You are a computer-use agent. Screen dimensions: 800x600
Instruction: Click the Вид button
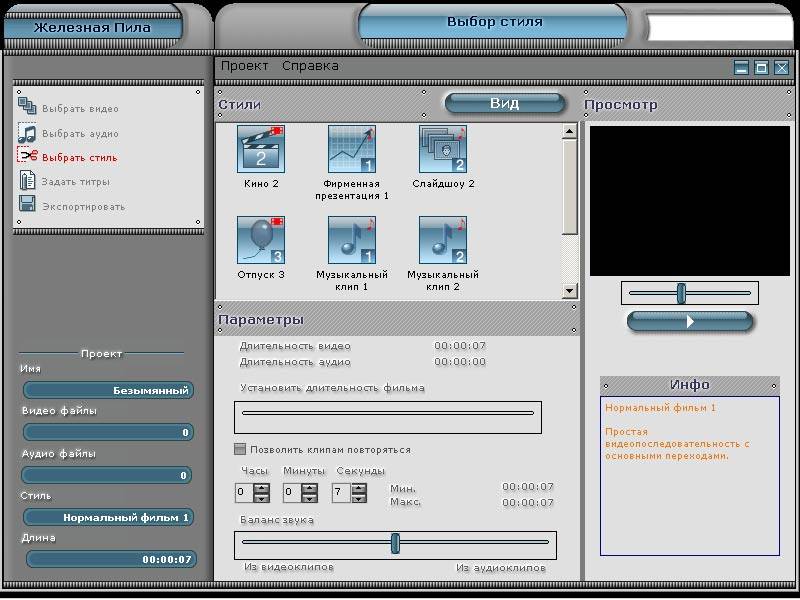tap(504, 103)
